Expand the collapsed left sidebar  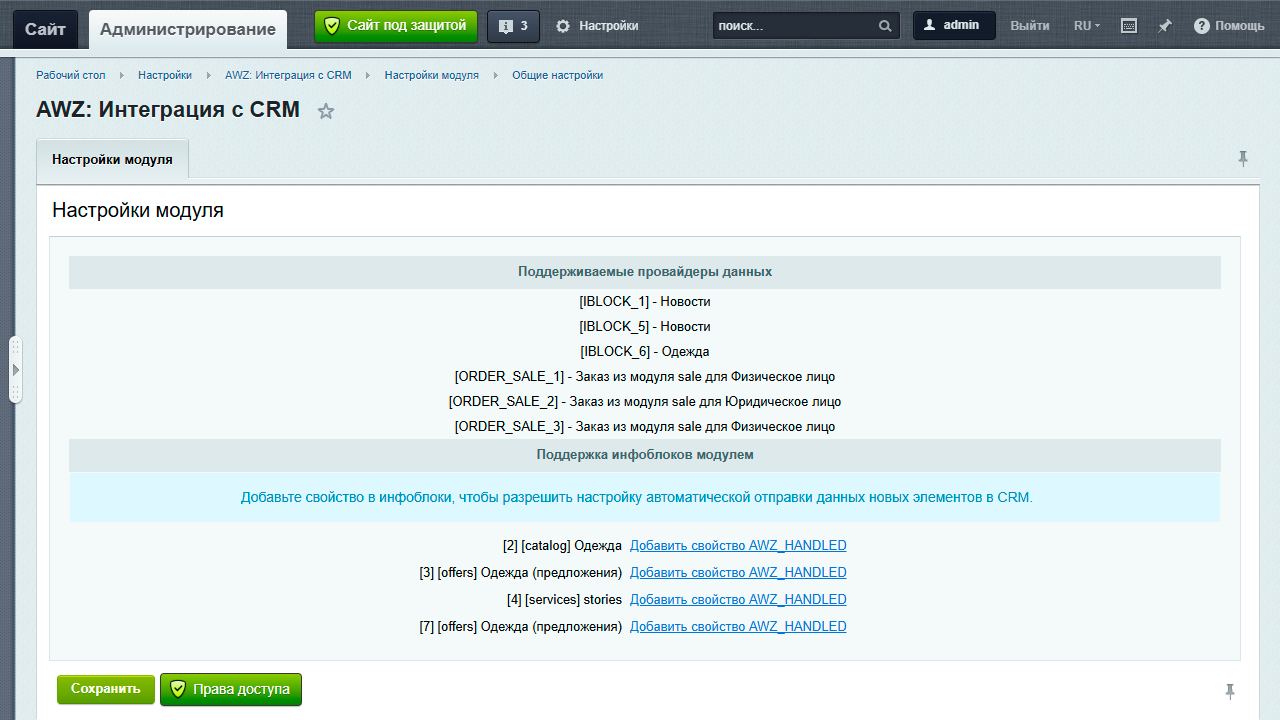pos(15,370)
